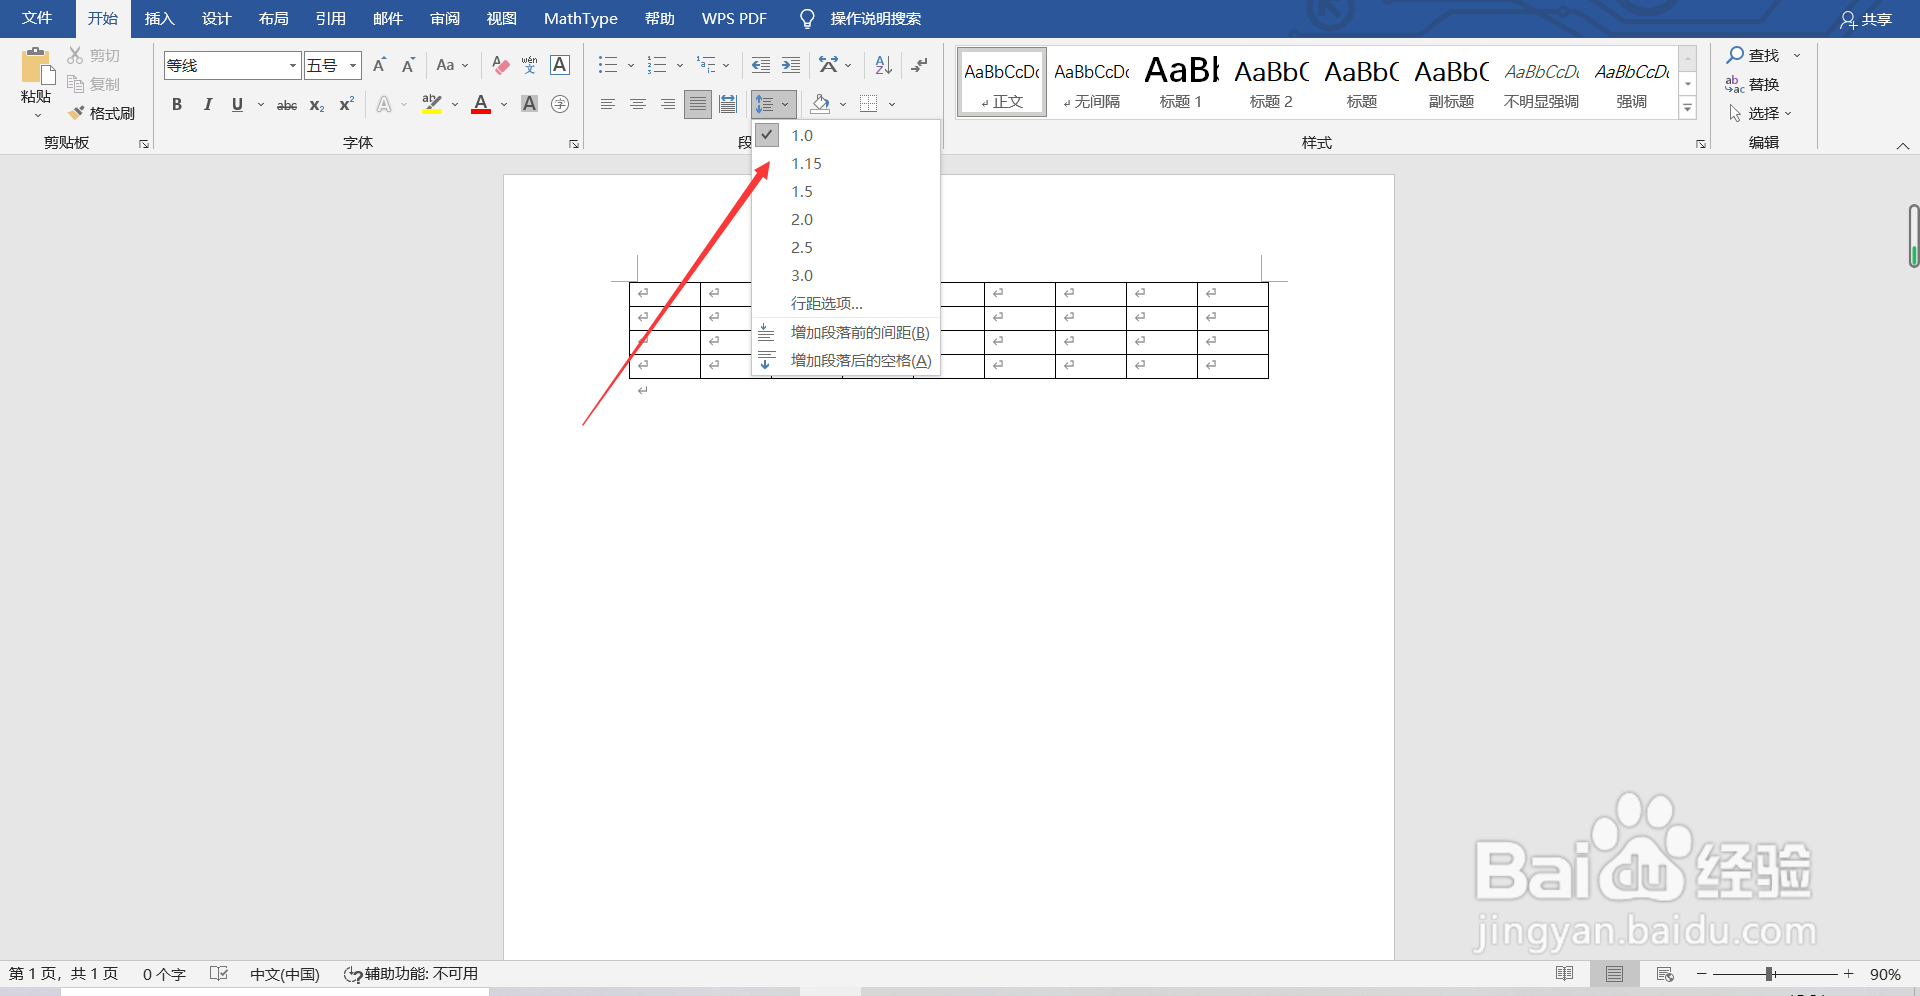Screen dimensions: 1920x996
Task: Align text right
Action: click(x=668, y=104)
